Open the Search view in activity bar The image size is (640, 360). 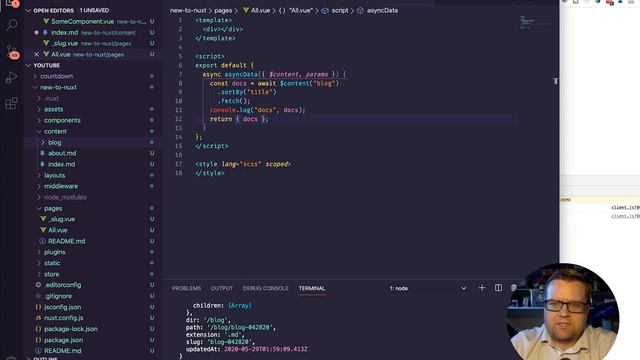[12, 25]
